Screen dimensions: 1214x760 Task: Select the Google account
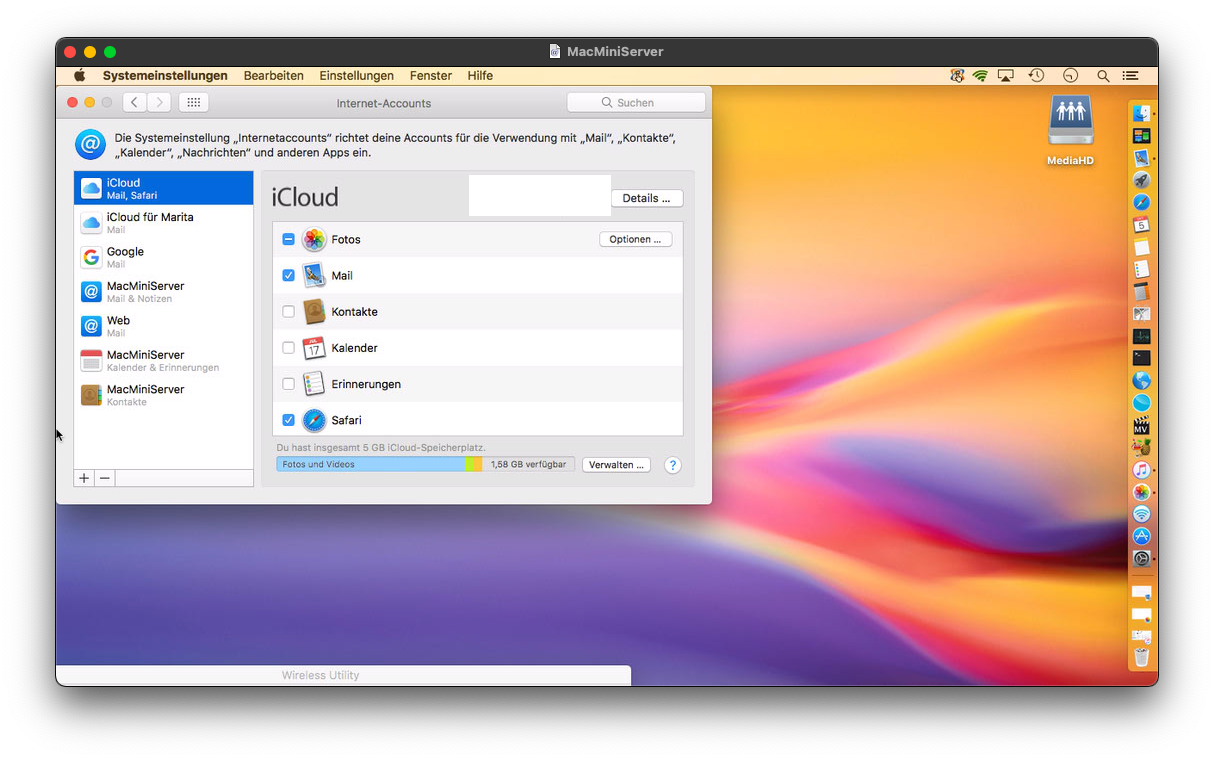tap(164, 257)
